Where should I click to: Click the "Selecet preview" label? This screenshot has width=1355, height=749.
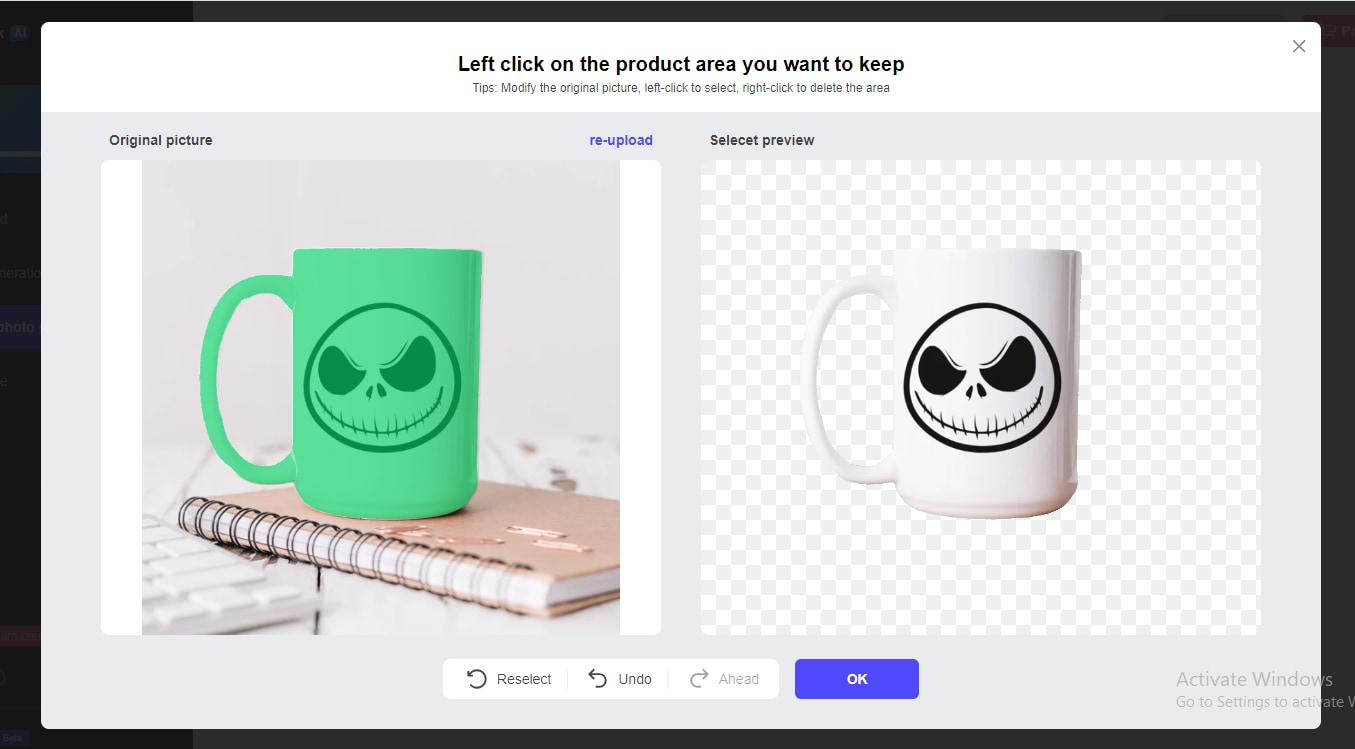coord(762,140)
